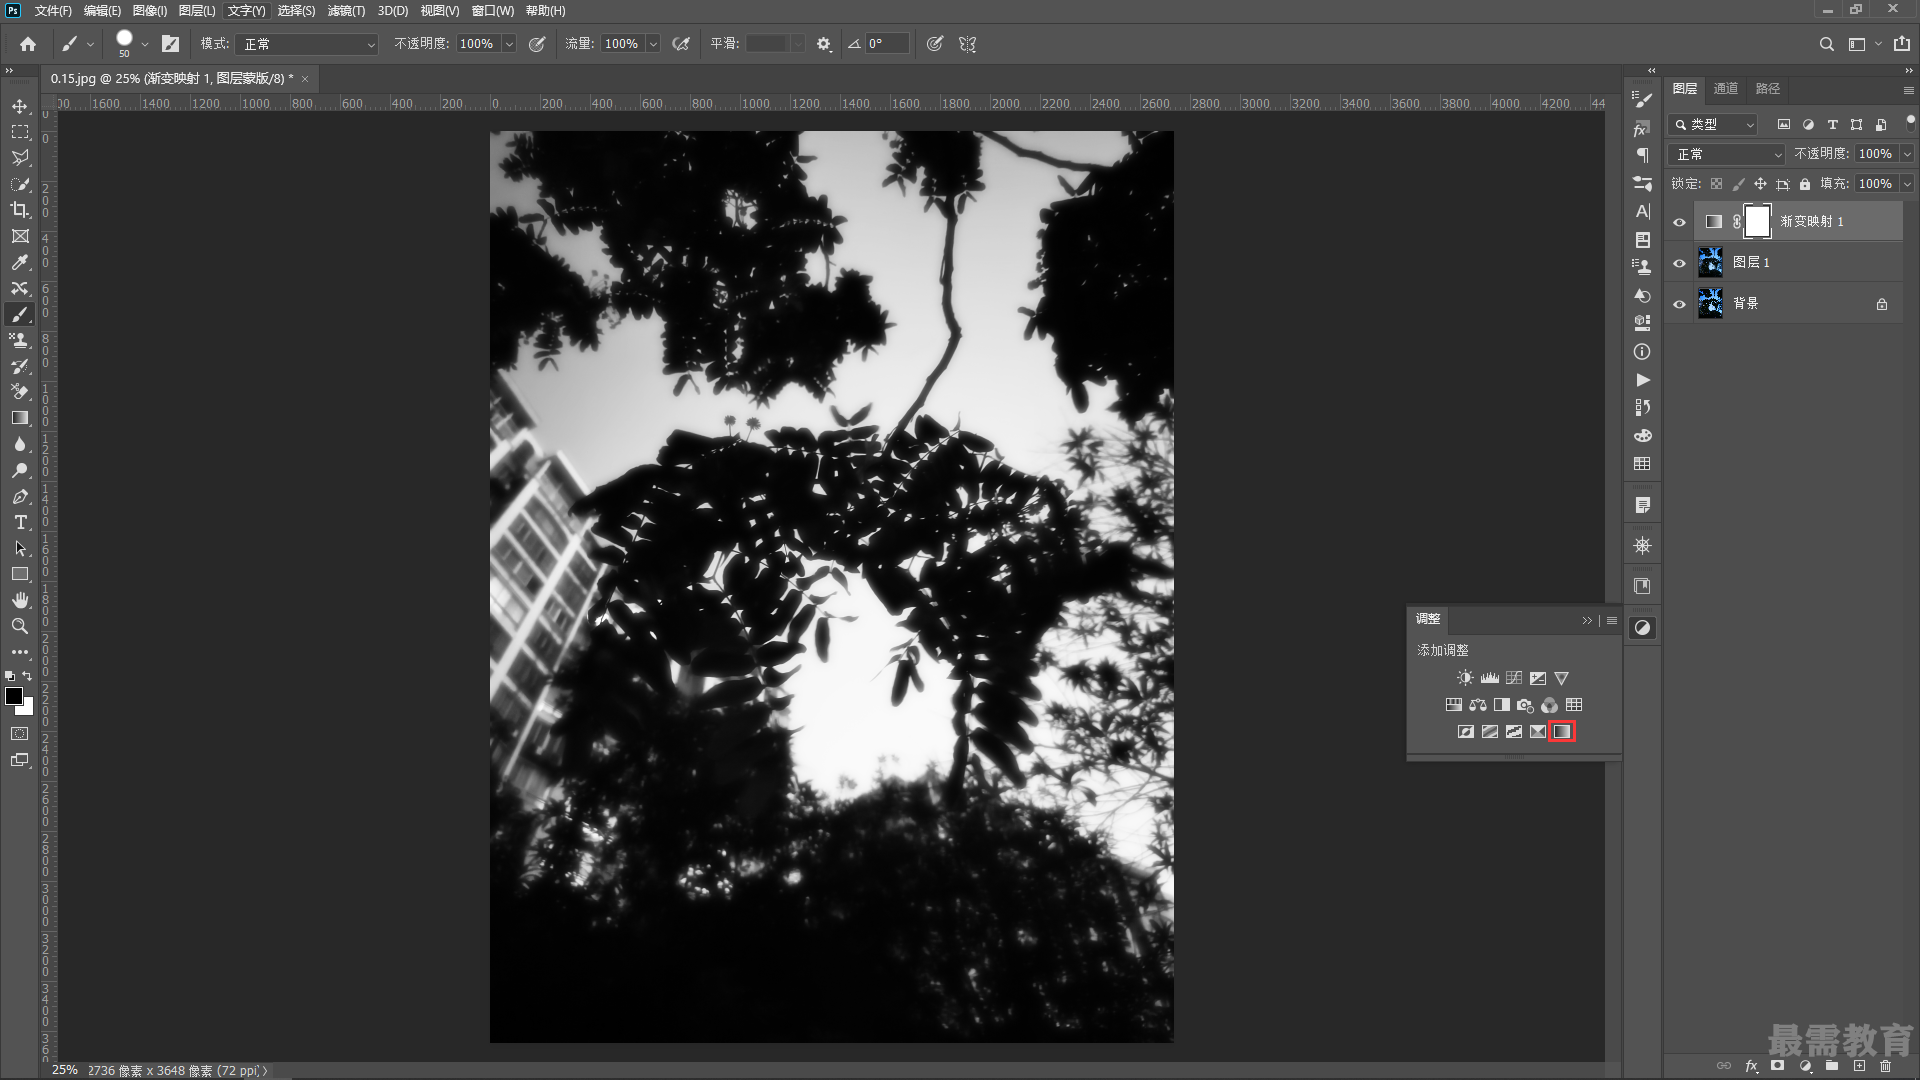Open the 滤镜(T) menu
Image resolution: width=1920 pixels, height=1080 pixels.
346,10
